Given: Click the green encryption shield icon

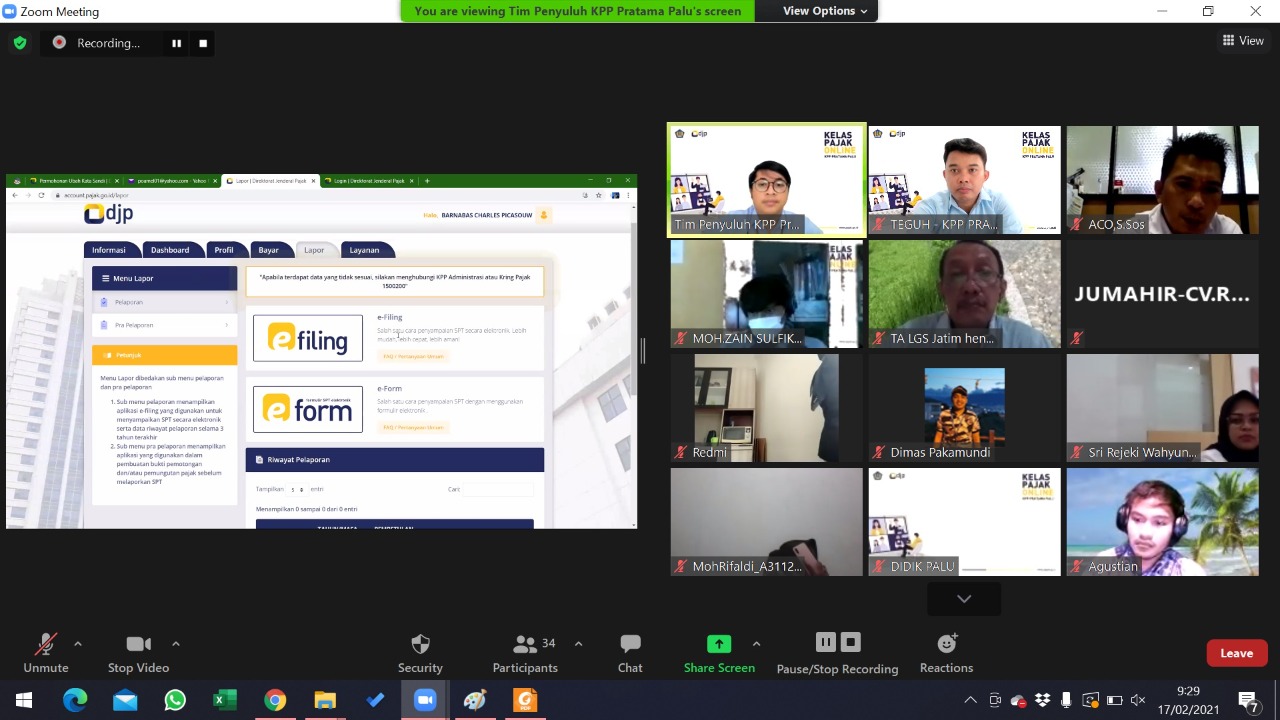Looking at the screenshot, I should 19,43.
